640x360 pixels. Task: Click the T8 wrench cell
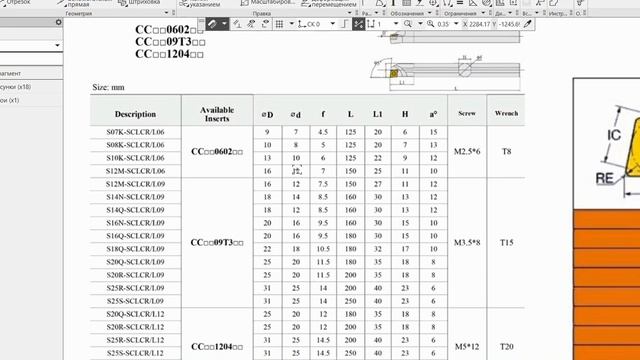pyautogui.click(x=506, y=151)
